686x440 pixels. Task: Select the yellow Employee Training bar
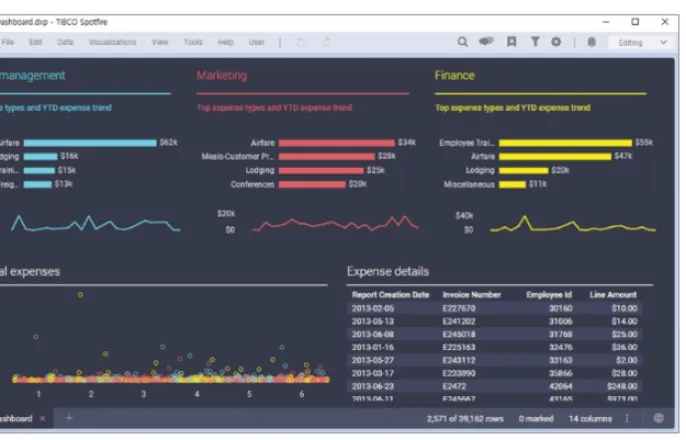(565, 143)
